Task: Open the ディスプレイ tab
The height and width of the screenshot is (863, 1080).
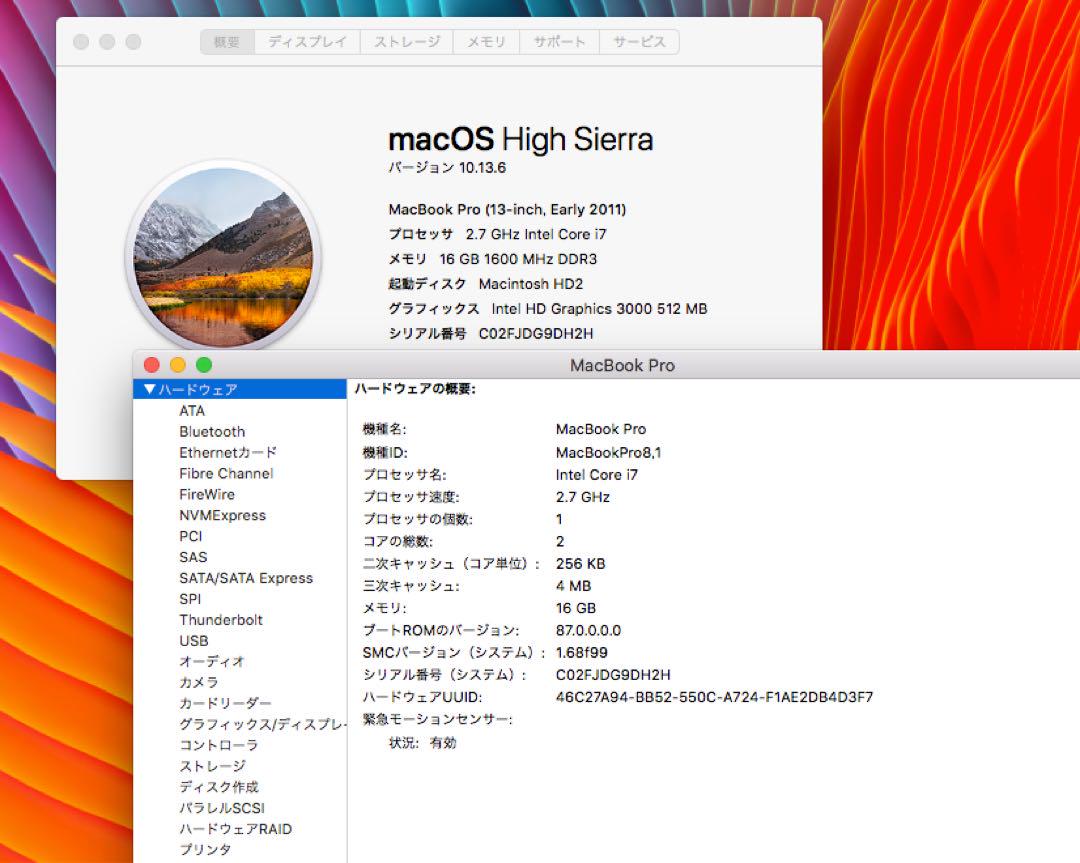Action: [307, 42]
